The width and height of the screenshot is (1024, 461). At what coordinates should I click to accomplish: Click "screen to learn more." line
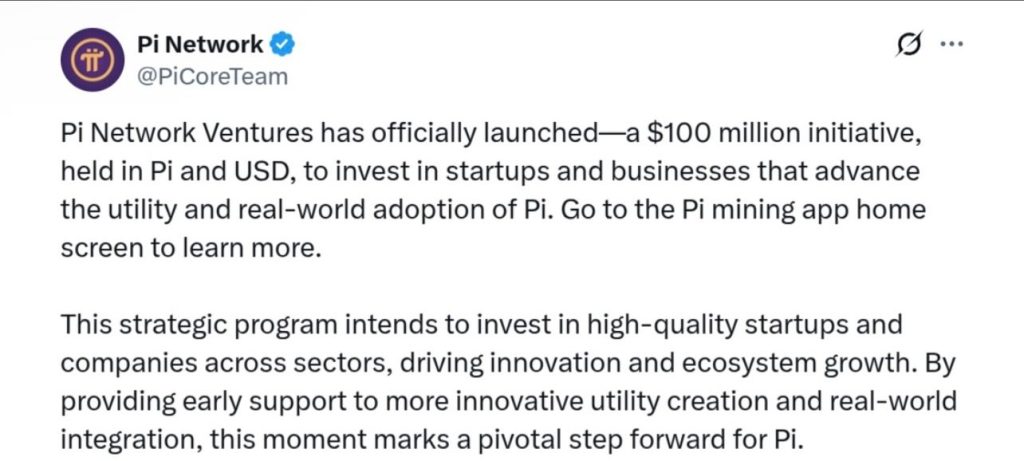tap(192, 249)
